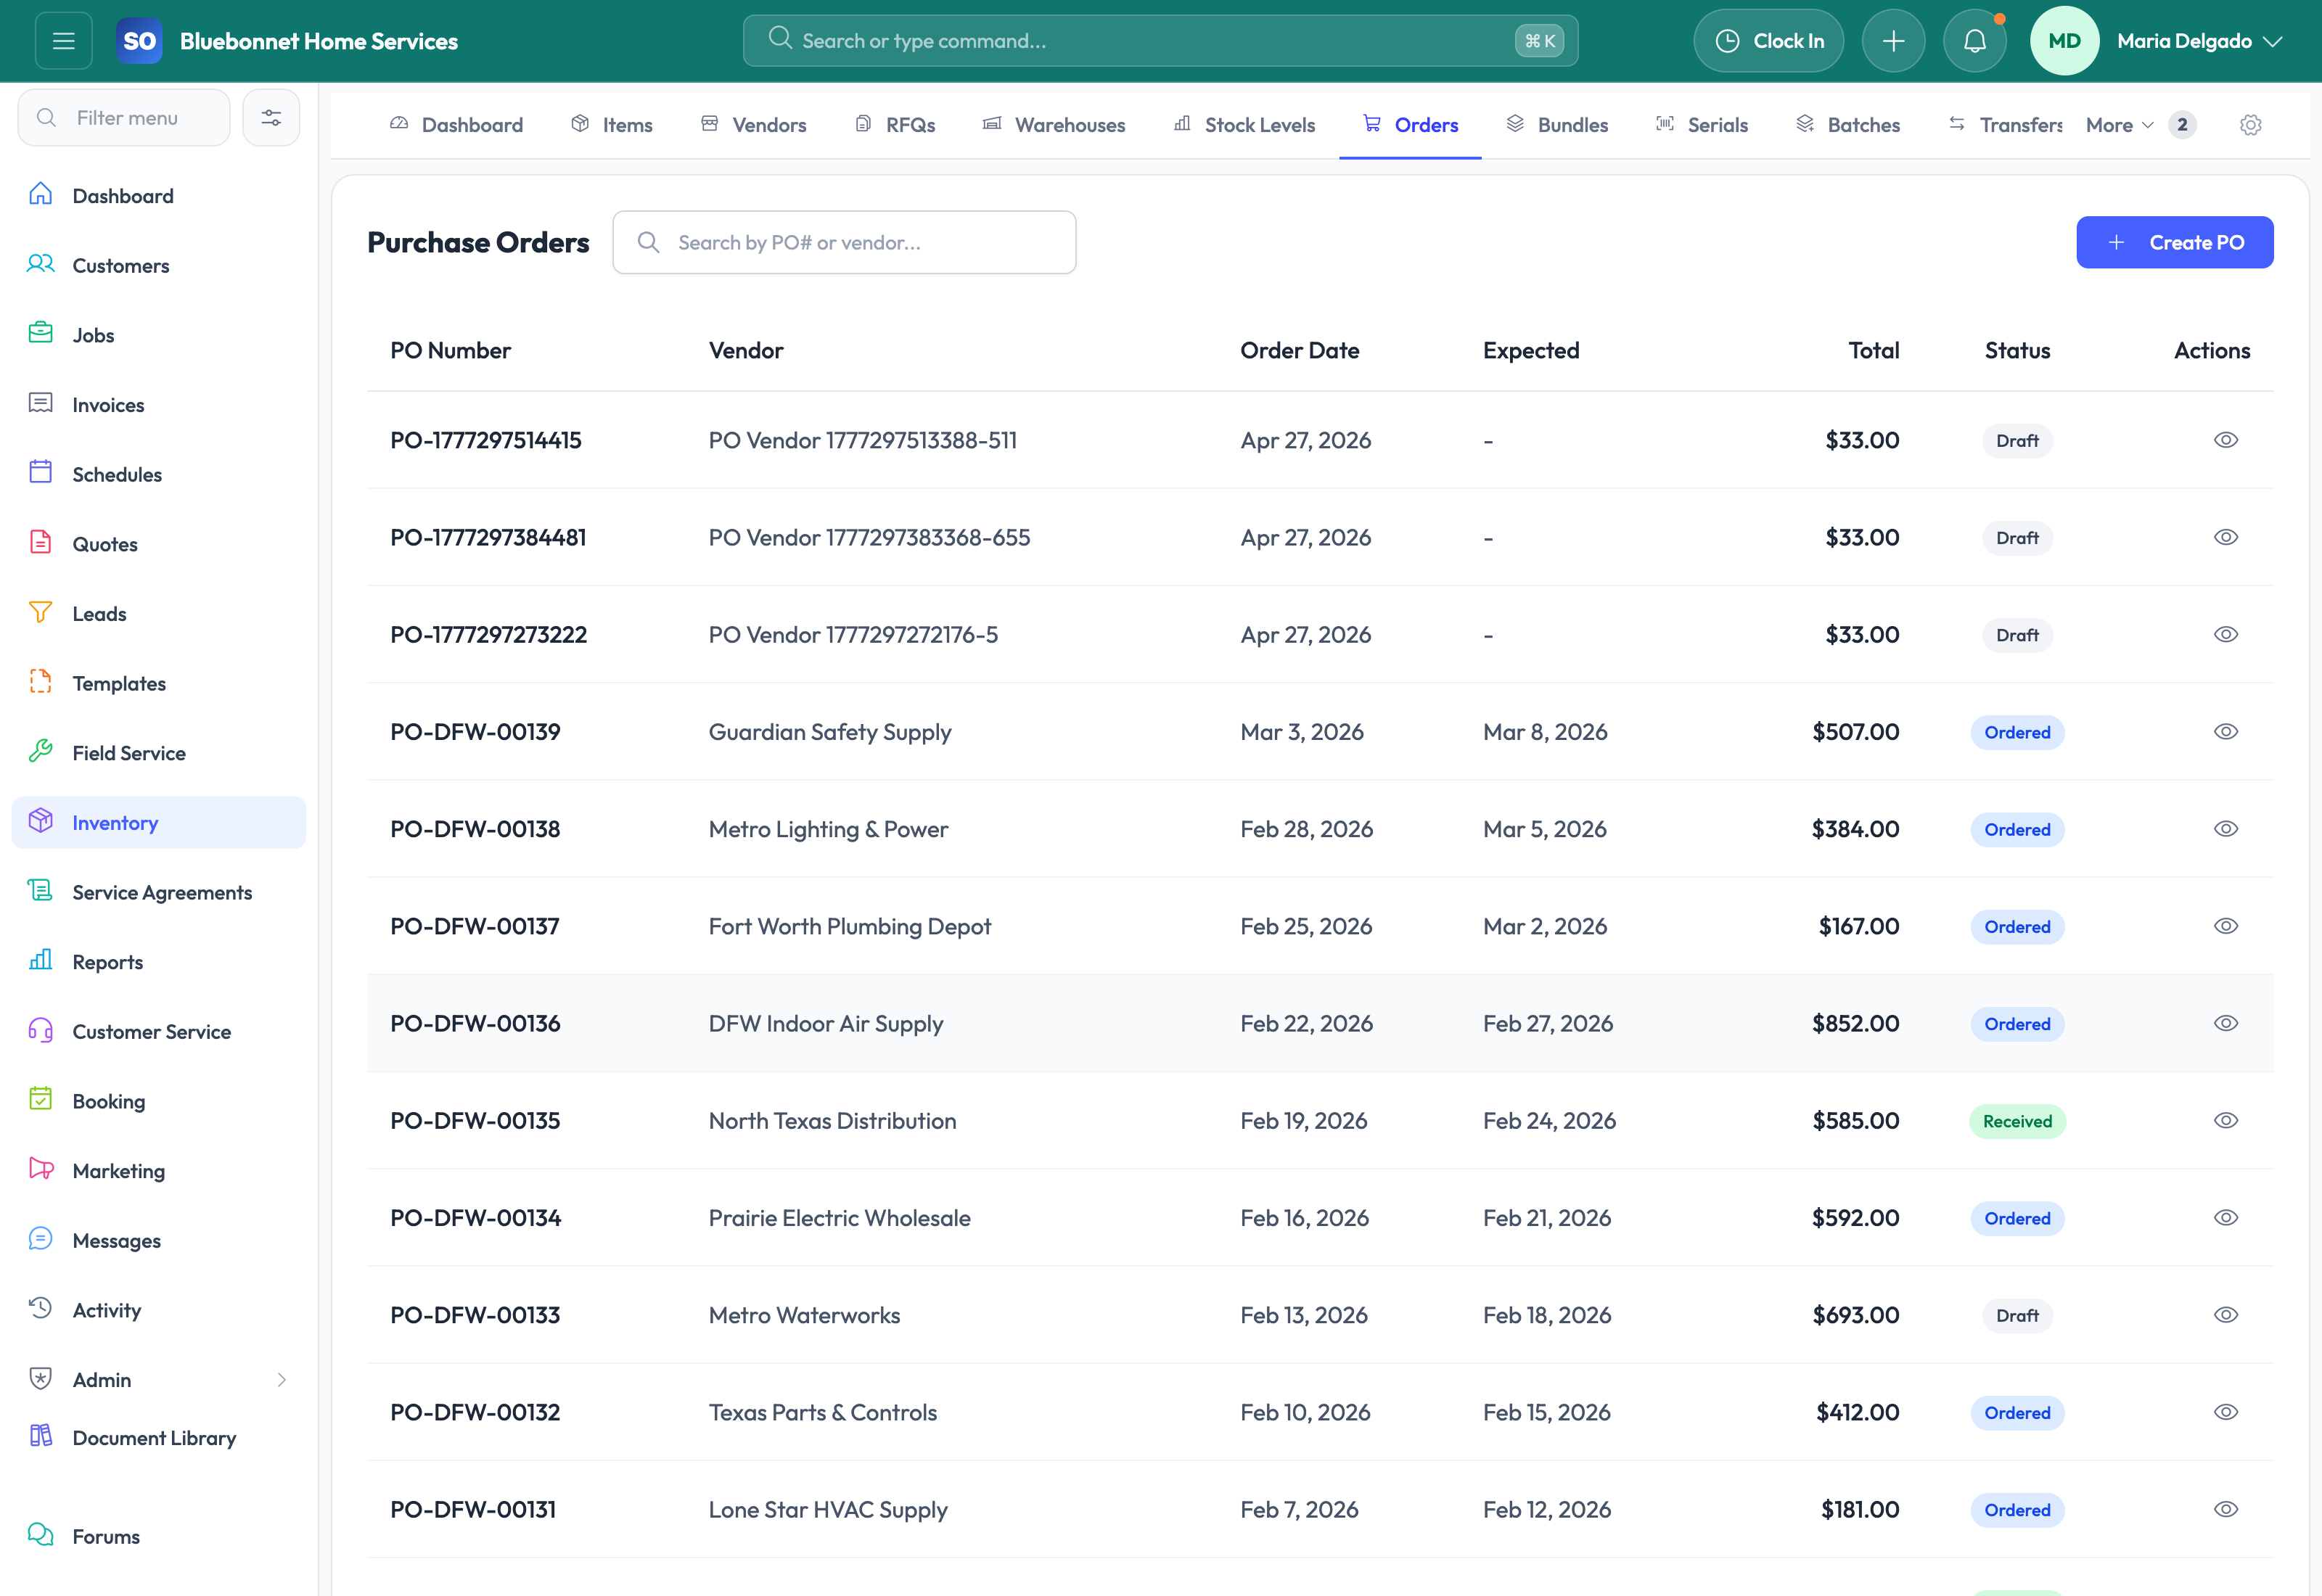Open purchase order PO-DFW-00133
The image size is (2322, 1596).
(x=475, y=1315)
